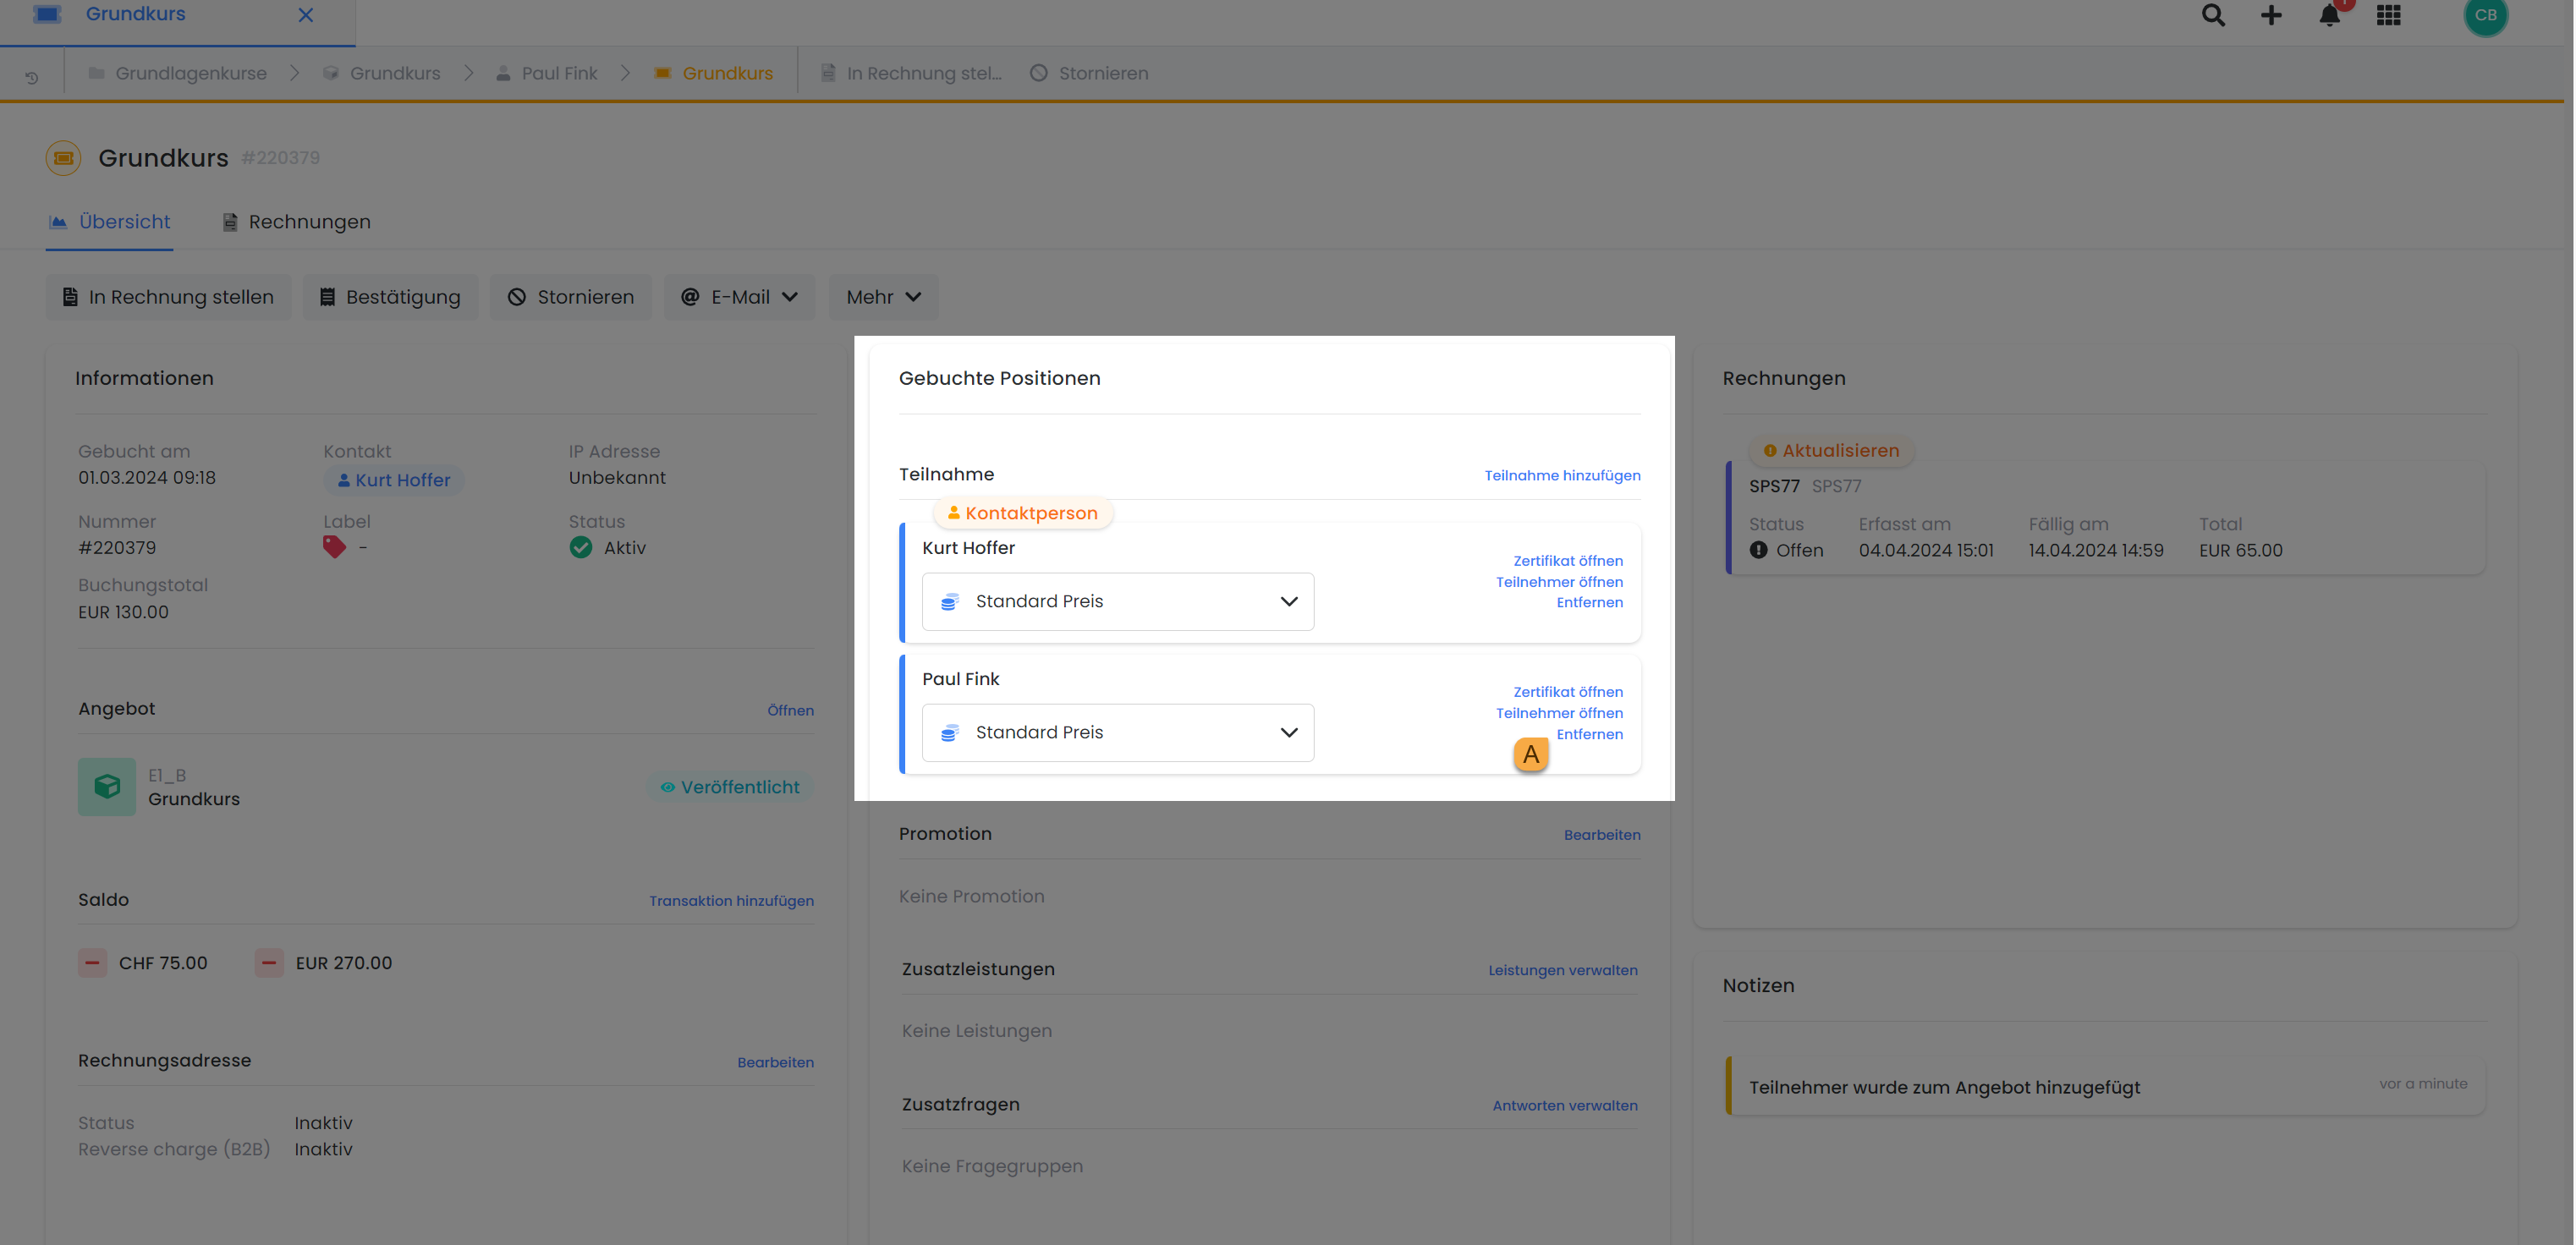Open the apps grid icon
This screenshot has height=1245, width=2576.
[x=2388, y=15]
